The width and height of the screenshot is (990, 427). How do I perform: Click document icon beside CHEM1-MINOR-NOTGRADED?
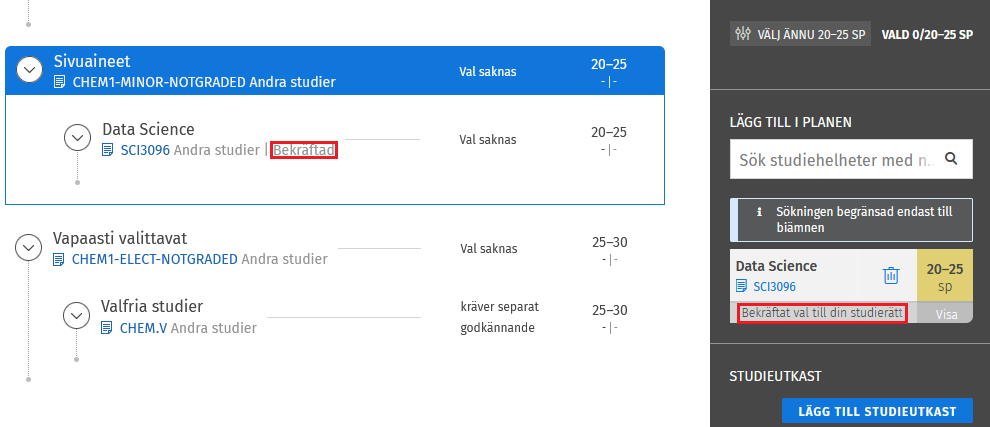59,82
